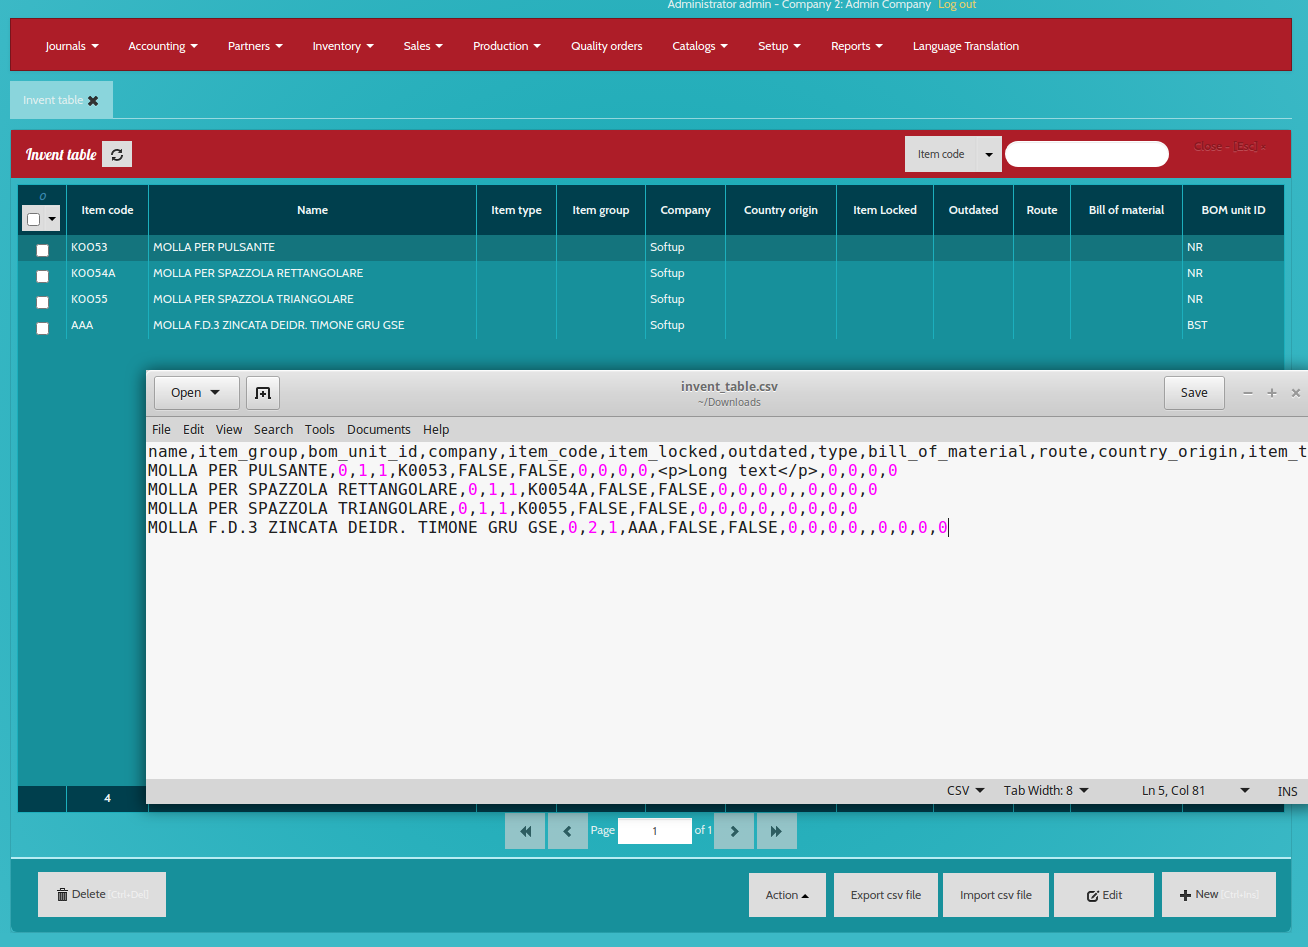
Task: Open the Partners dropdown menu
Action: (255, 46)
